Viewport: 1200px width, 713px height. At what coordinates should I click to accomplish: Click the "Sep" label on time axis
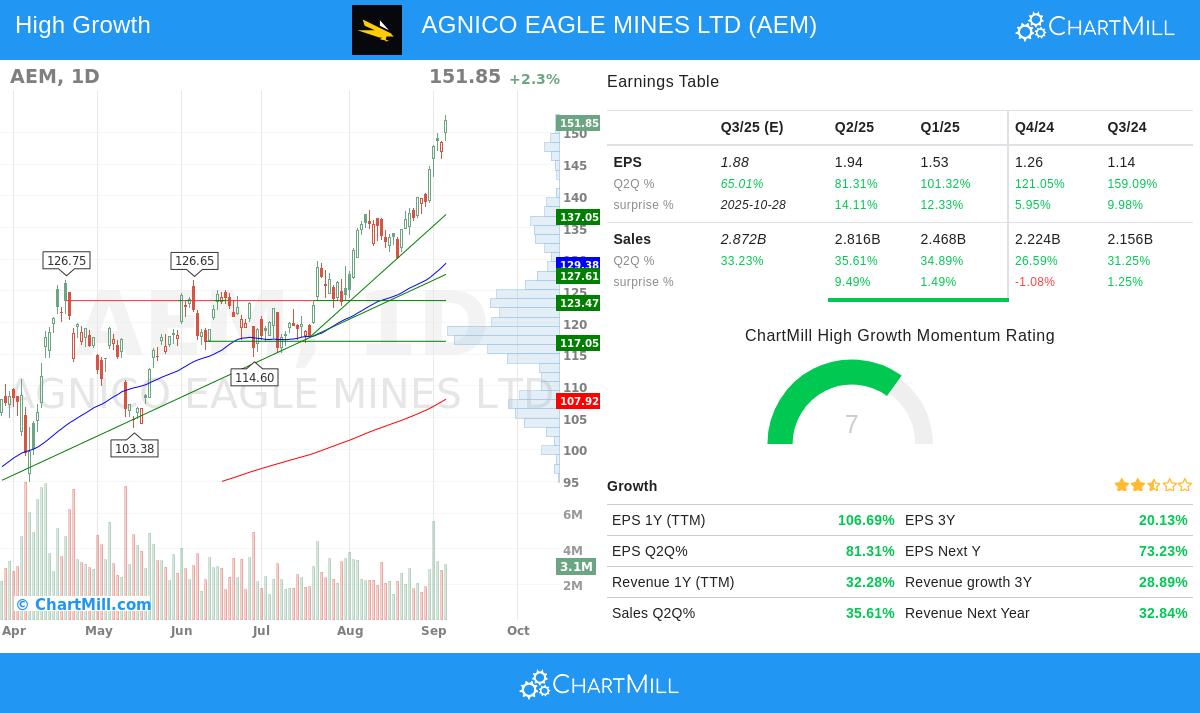click(x=434, y=631)
